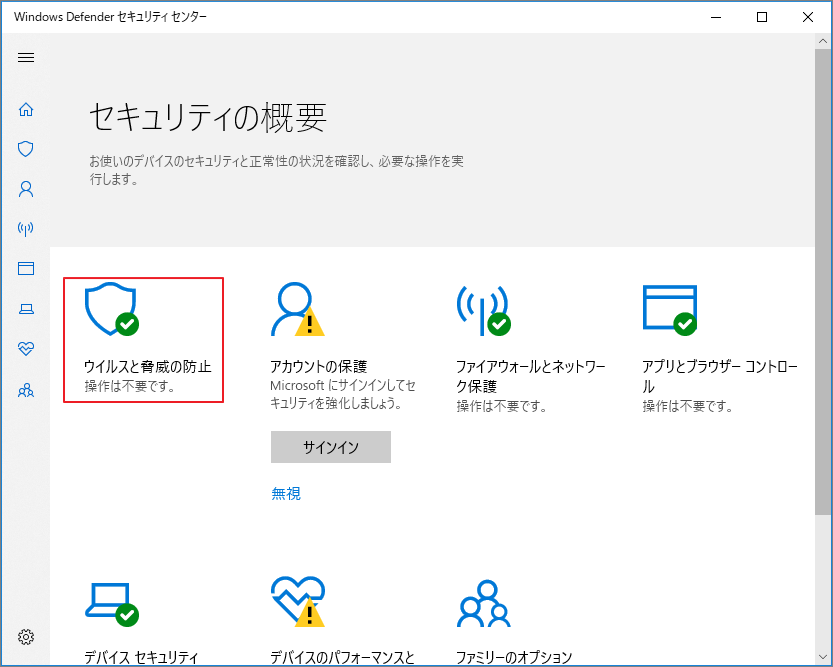Open the firewall and network sidebar icon
This screenshot has width=833, height=667.
(26, 229)
